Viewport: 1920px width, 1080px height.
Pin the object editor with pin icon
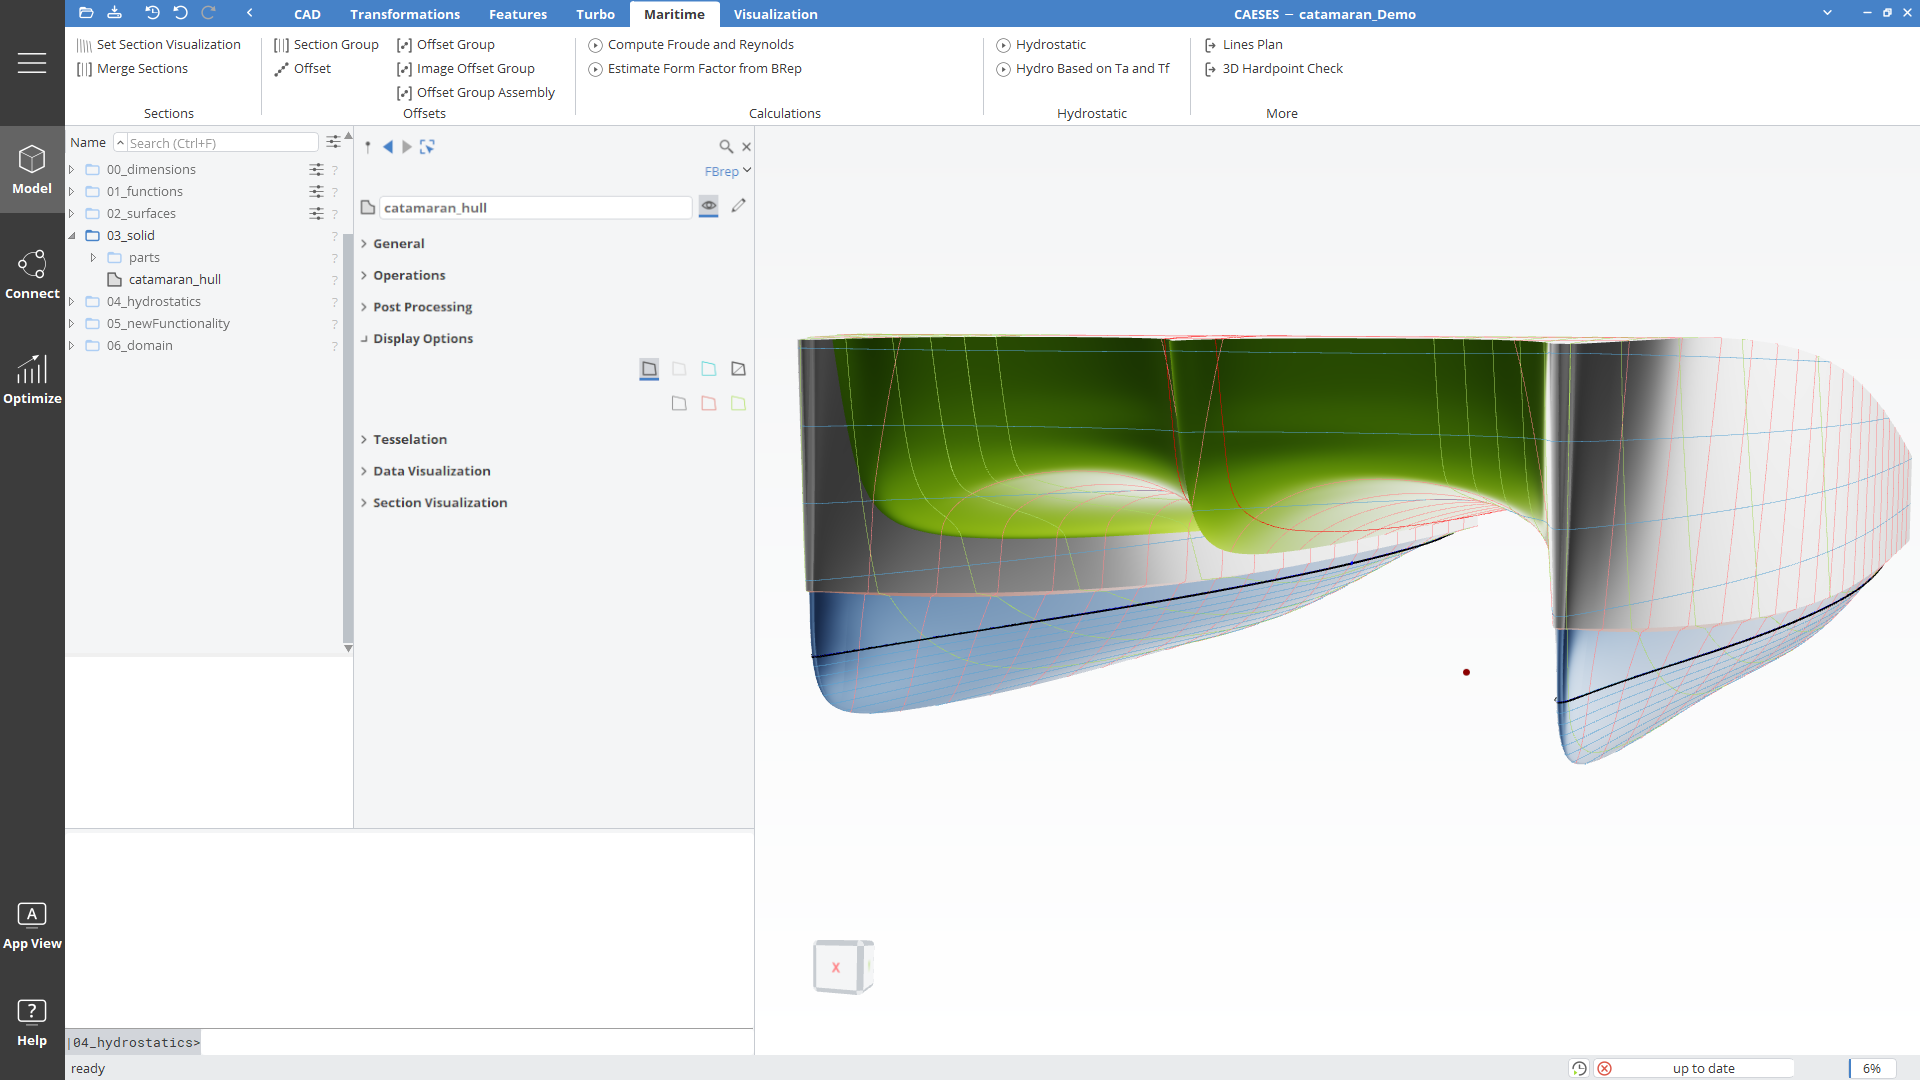[x=368, y=147]
